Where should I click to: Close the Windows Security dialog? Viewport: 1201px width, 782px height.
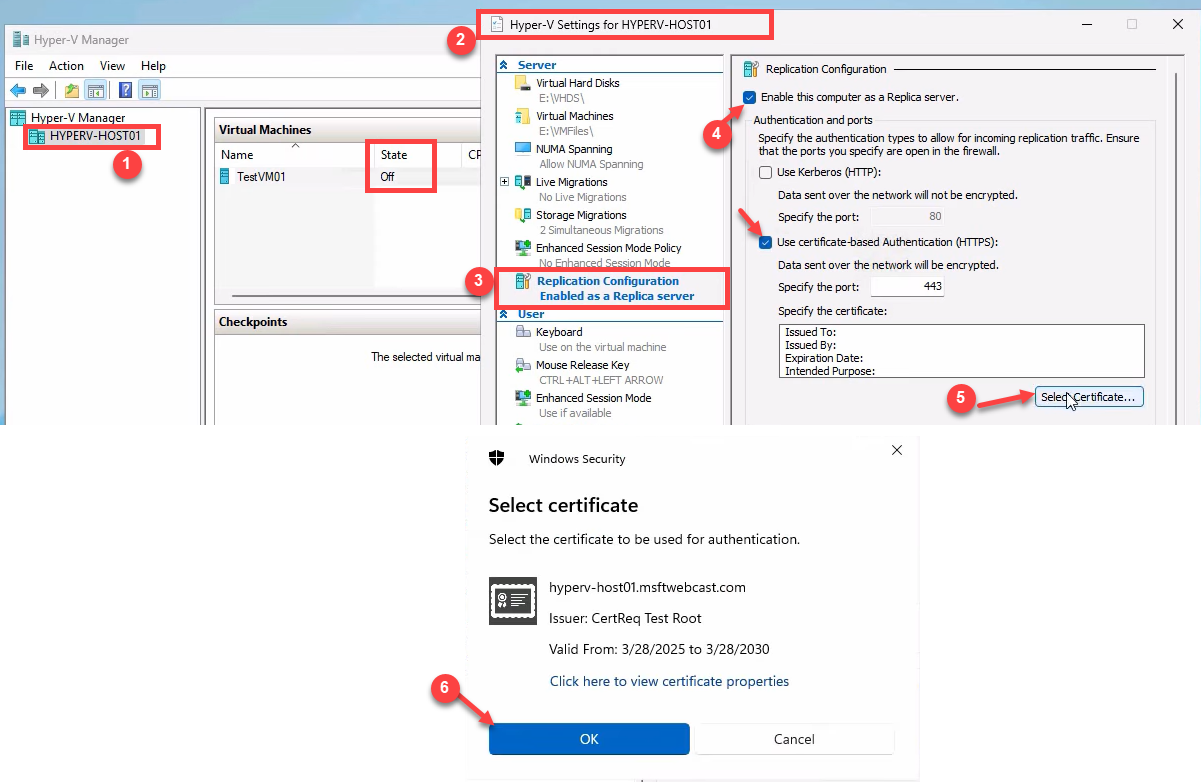pos(897,450)
